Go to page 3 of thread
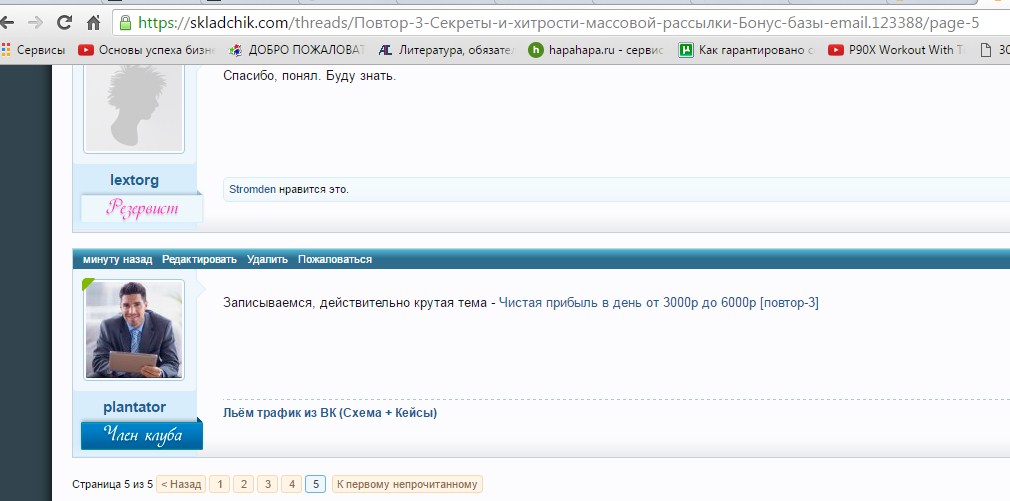The image size is (1010, 501). [x=267, y=484]
